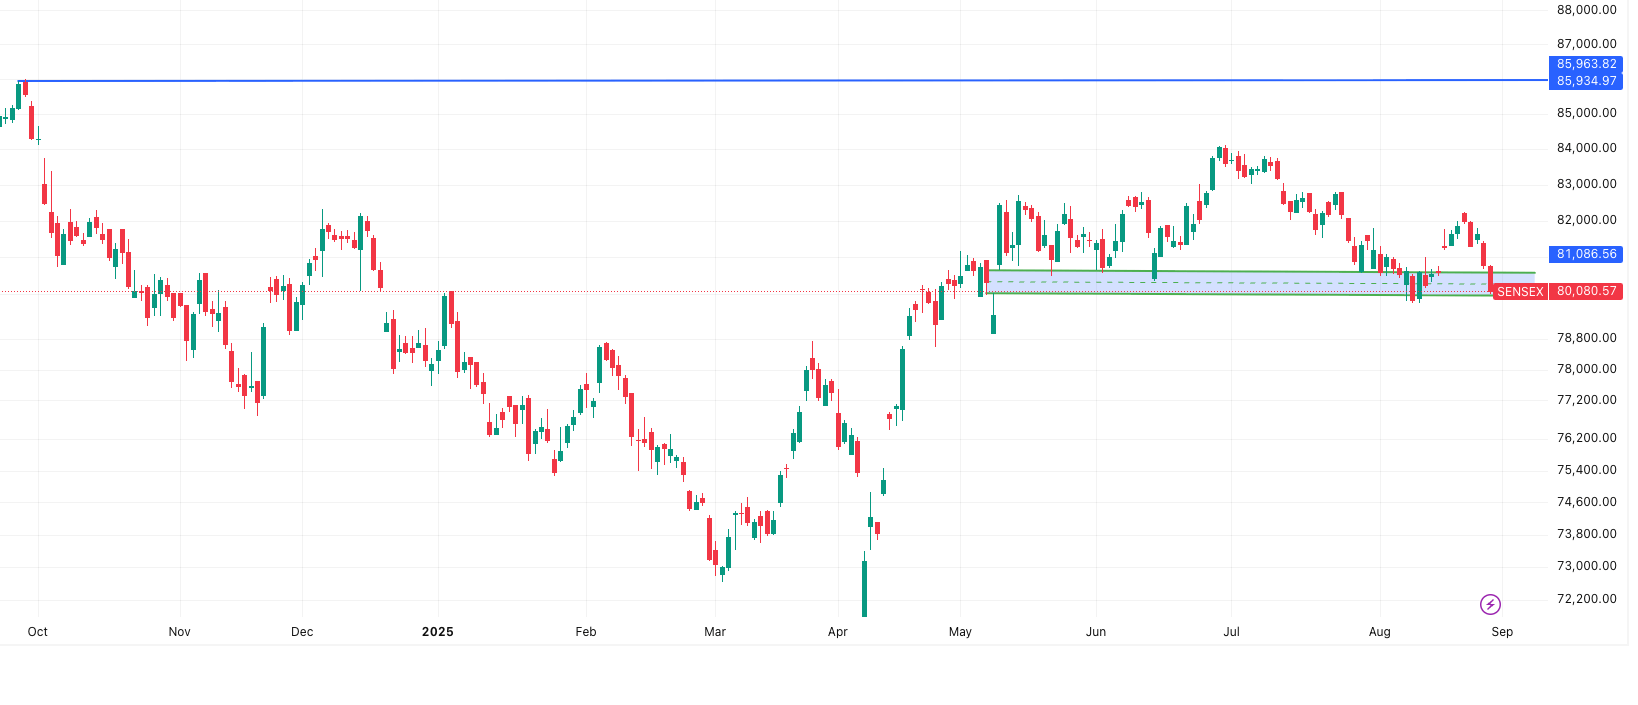The image size is (1638, 705).
Task: Click the Jul label on time axis
Action: [x=1232, y=632]
